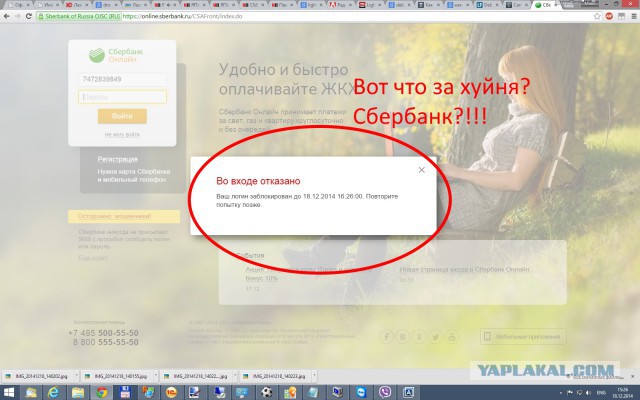Screen dimensions: 640x400
Task: Open the floppy disk app in the taskbar
Action: point(125,393)
